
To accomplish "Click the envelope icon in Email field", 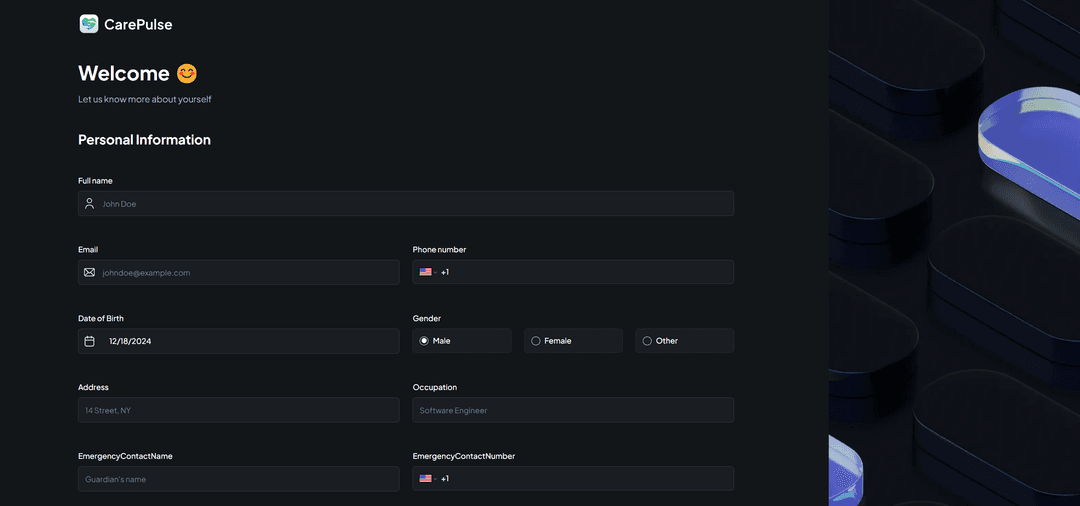I will pyautogui.click(x=90, y=273).
